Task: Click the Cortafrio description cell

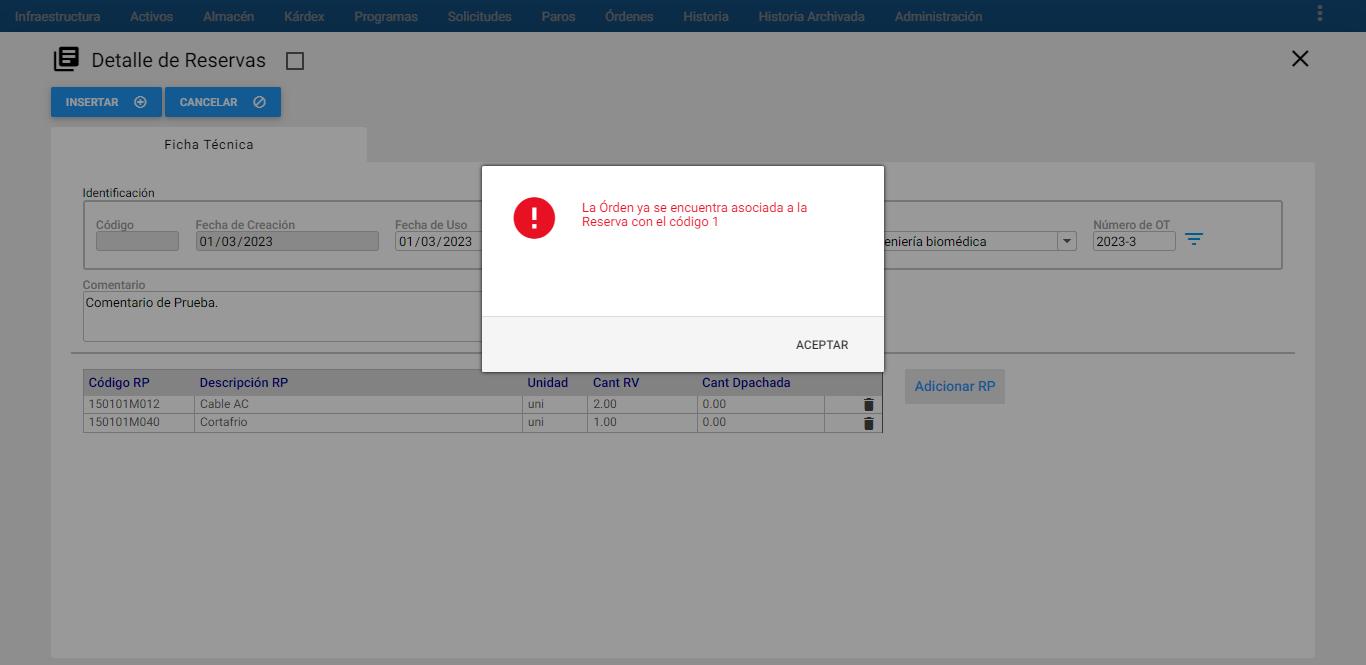Action: [358, 423]
